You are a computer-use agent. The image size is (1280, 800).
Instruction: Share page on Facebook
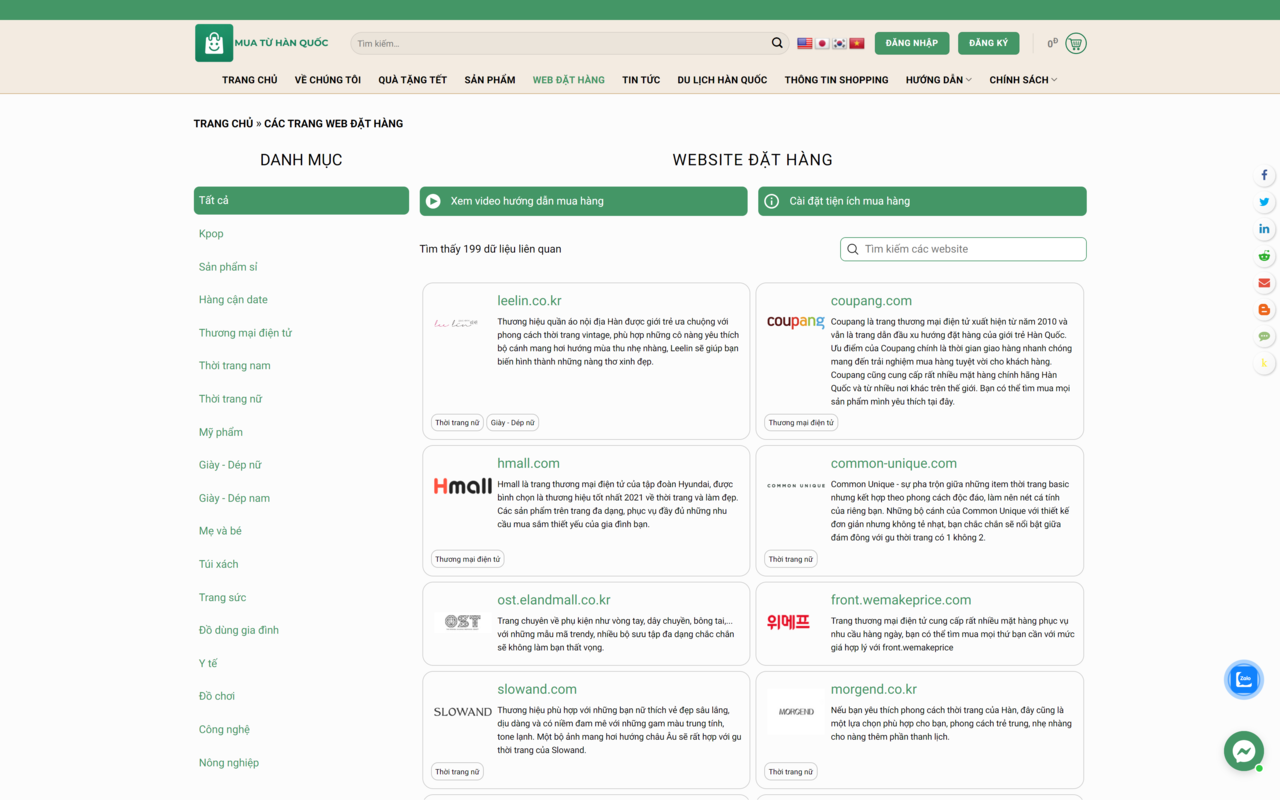(1264, 175)
